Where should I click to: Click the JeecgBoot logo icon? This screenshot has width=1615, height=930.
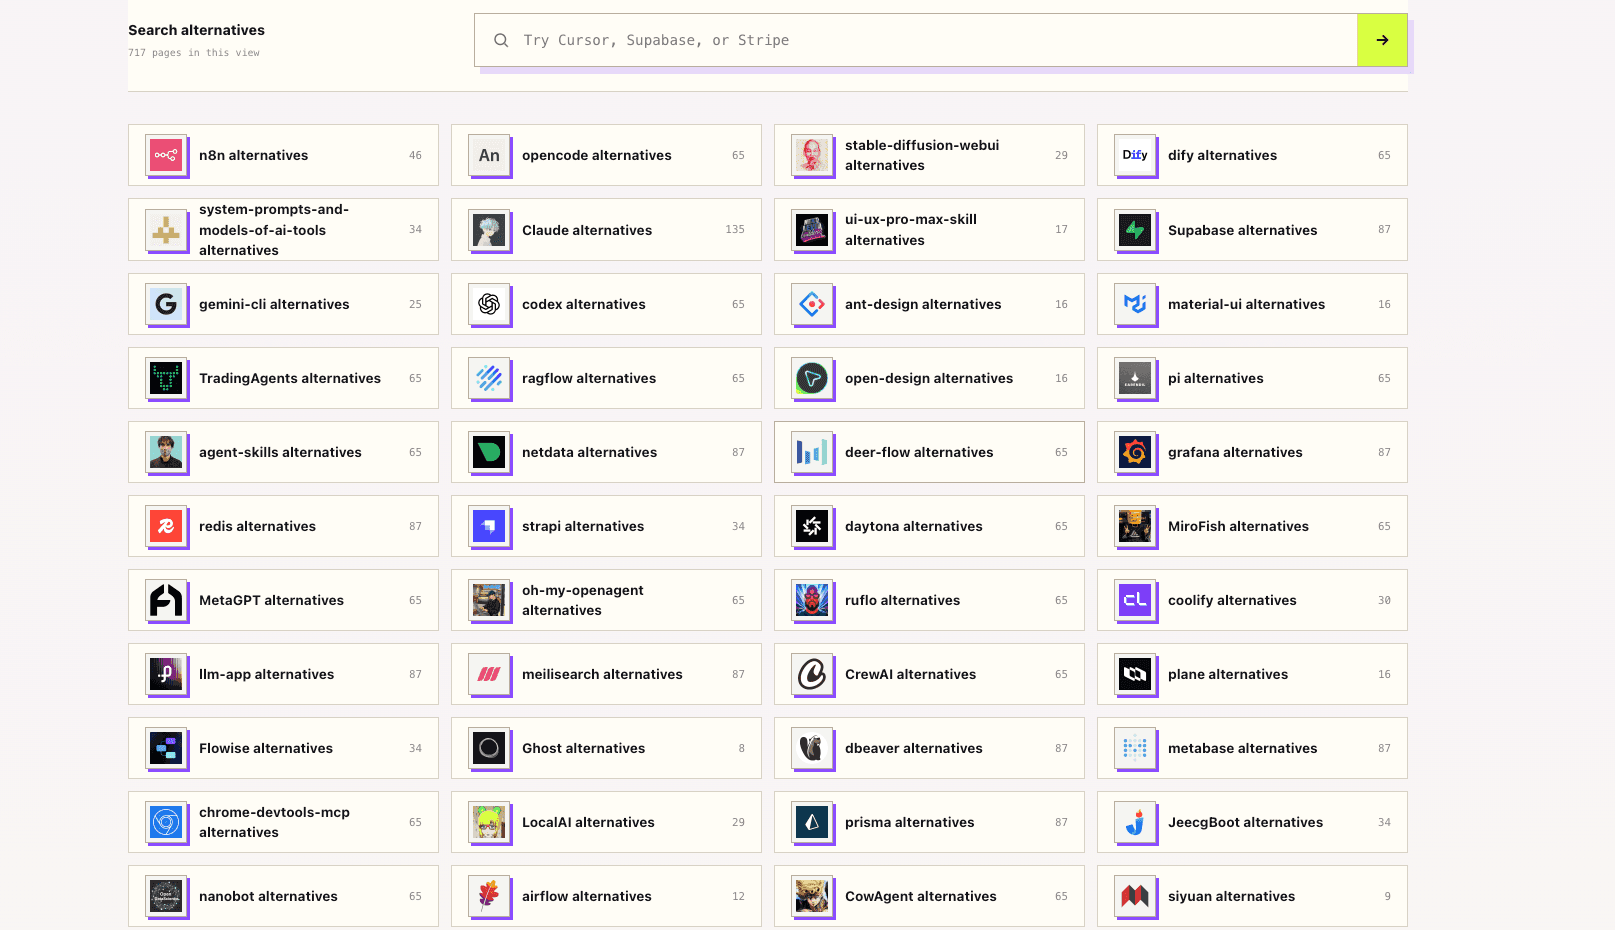click(x=1135, y=822)
